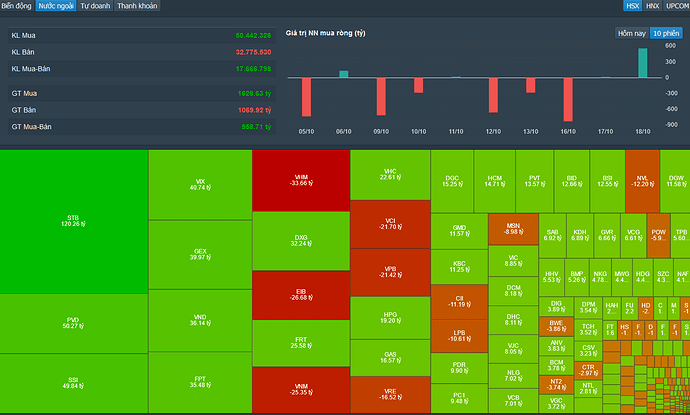Click GT Bán value 1069.92 tỷ

(x=254, y=110)
